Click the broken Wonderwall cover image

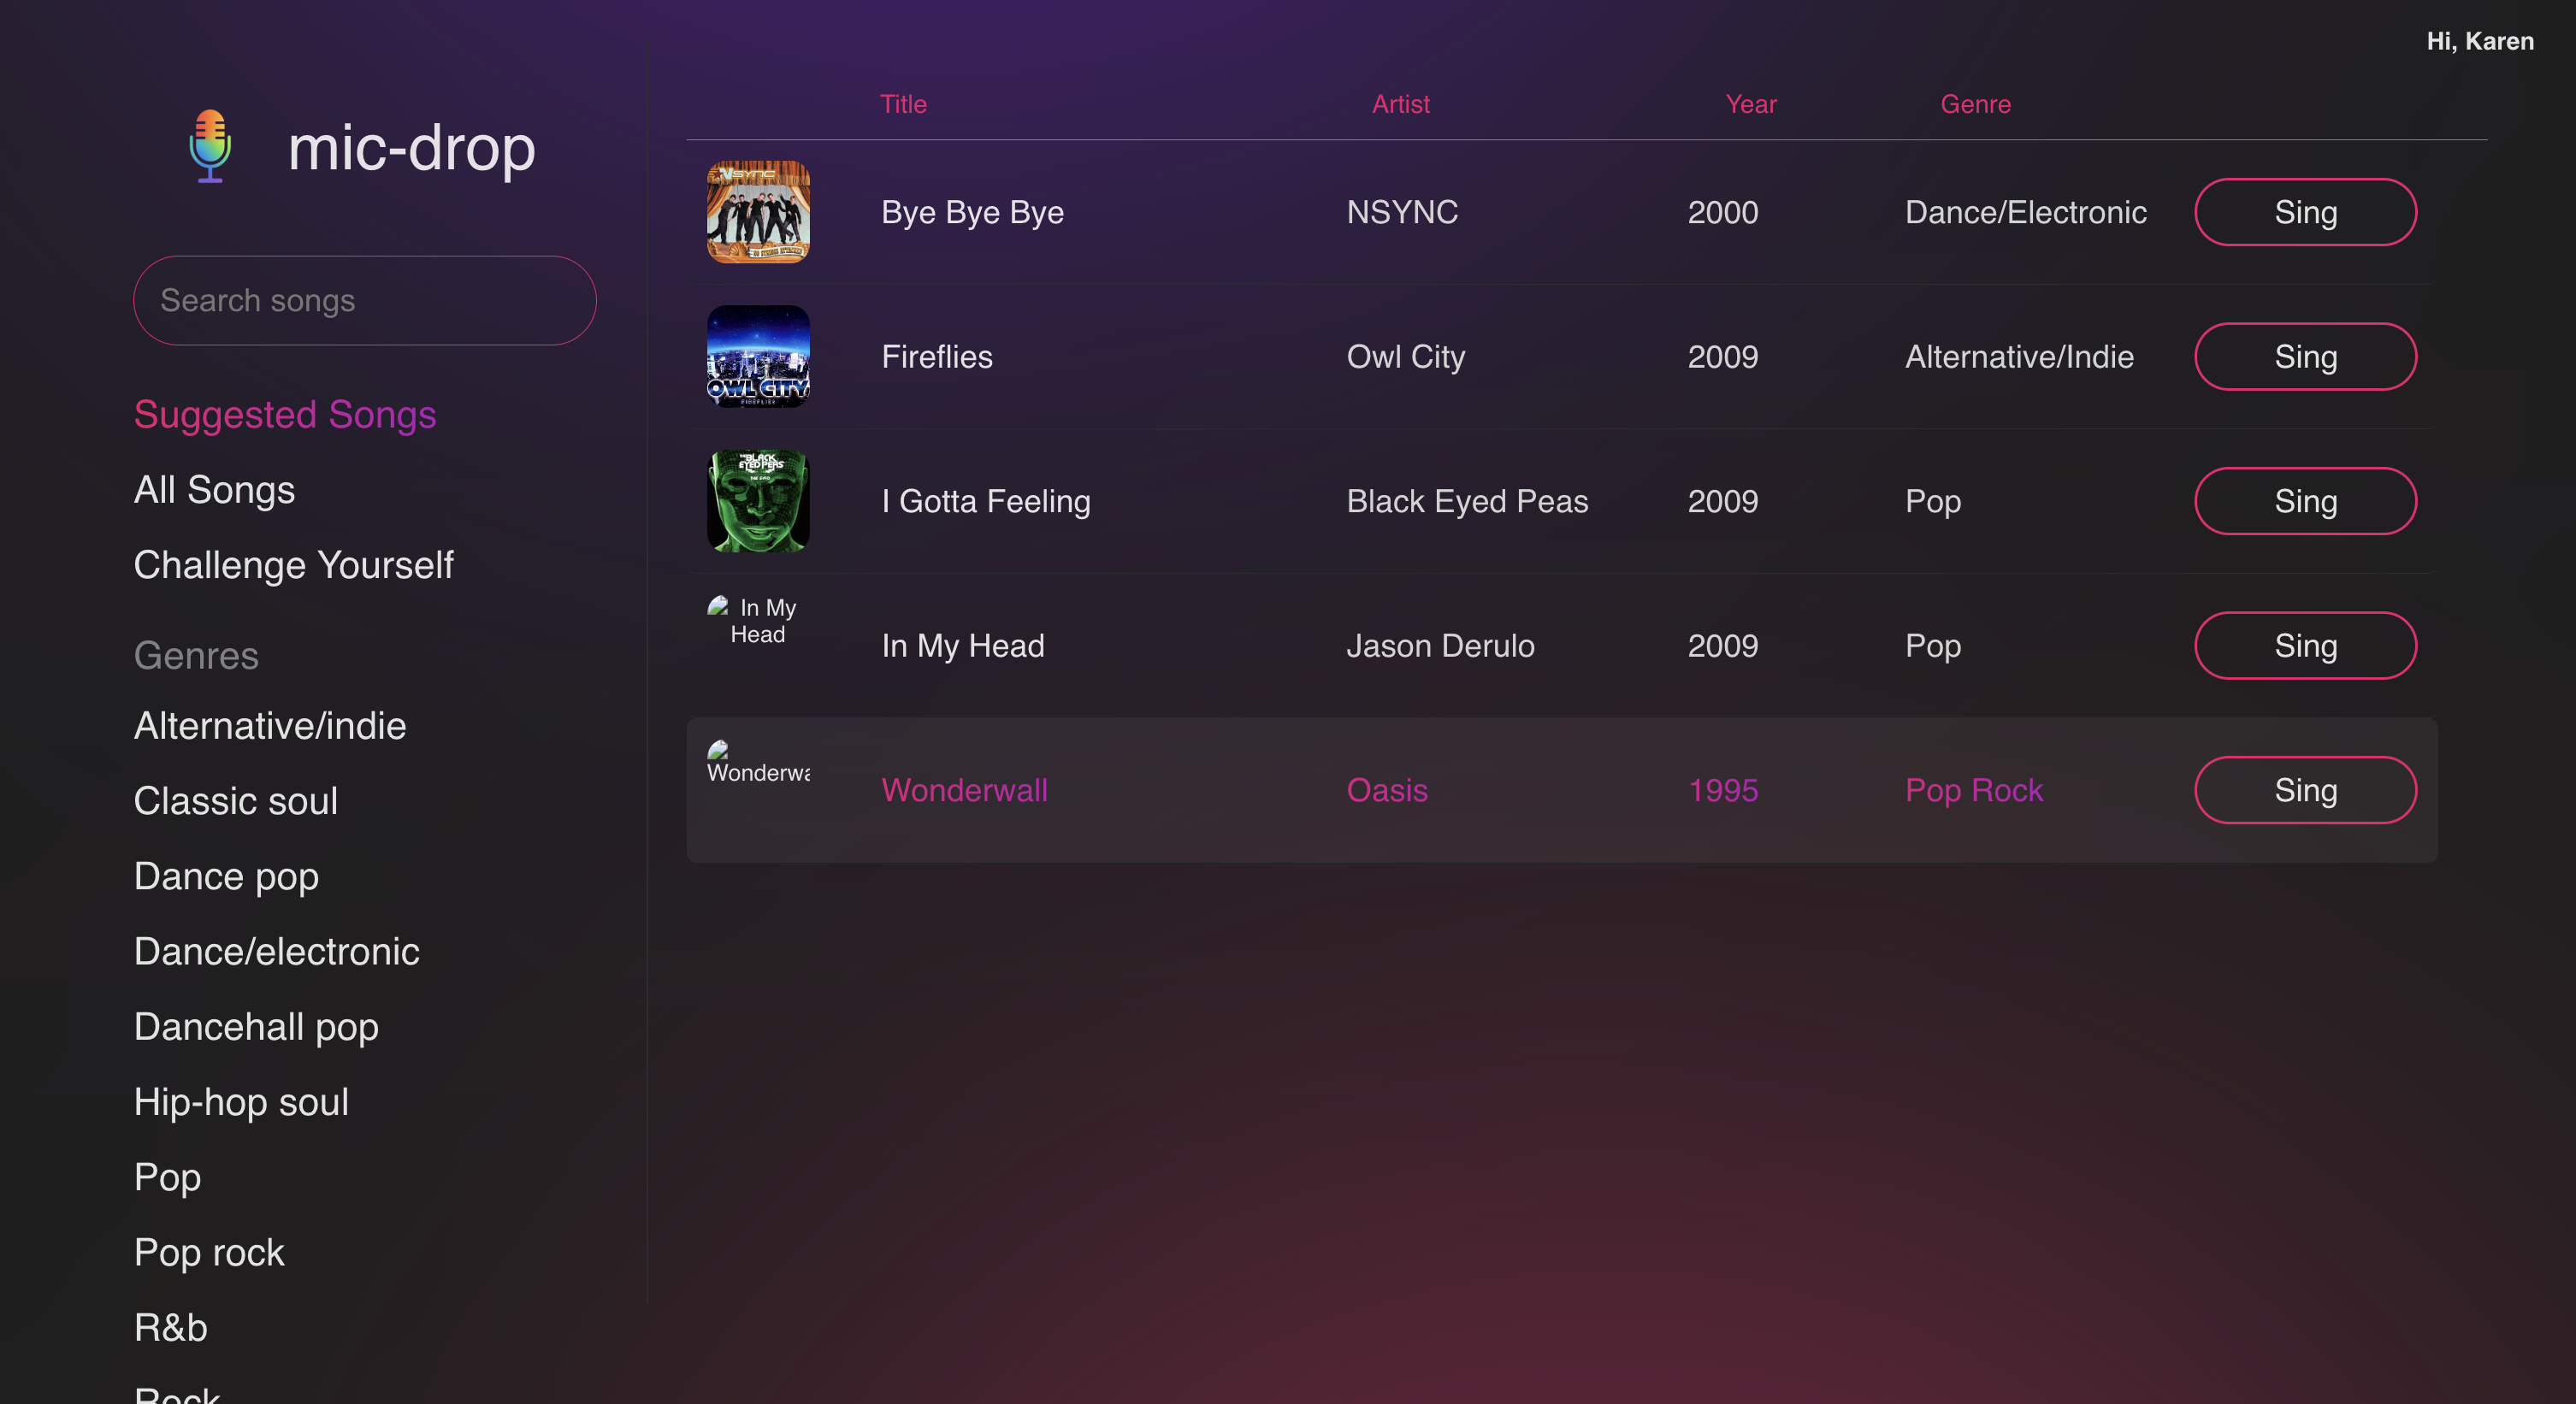tap(757, 763)
